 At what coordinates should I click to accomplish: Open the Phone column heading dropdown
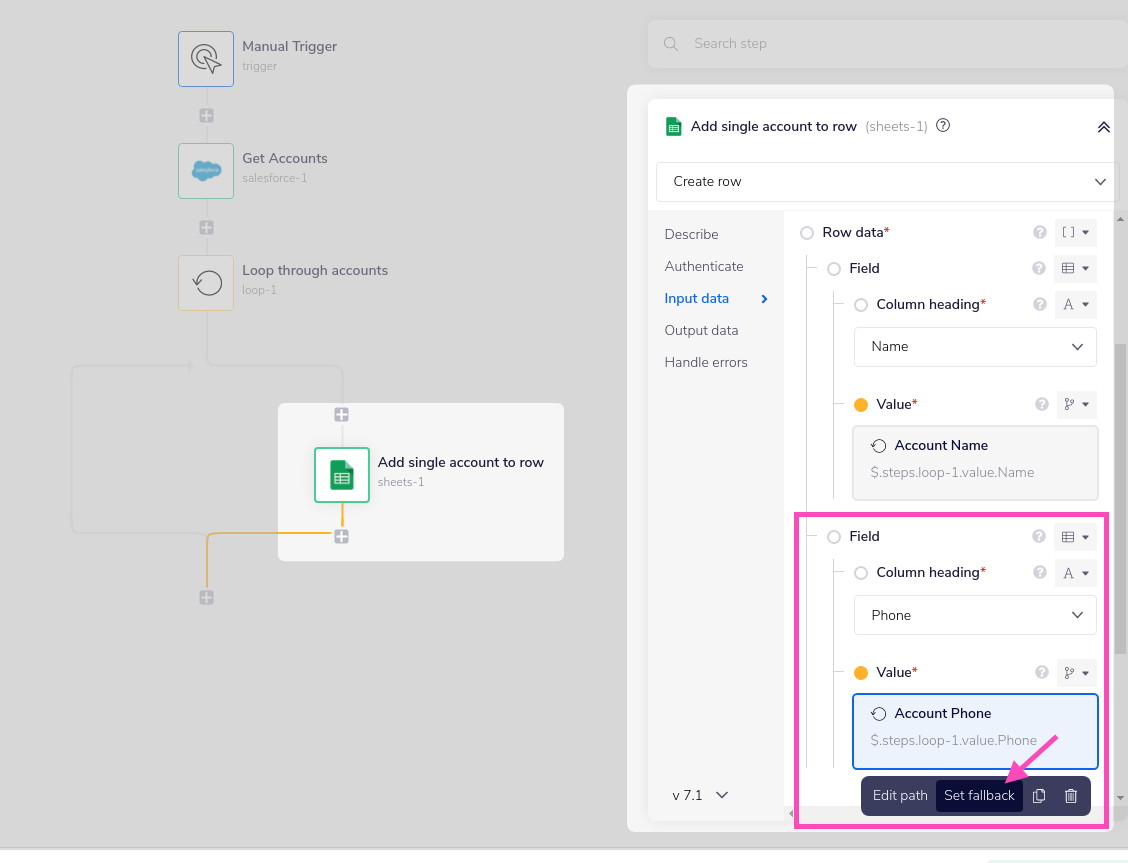[x=975, y=615]
